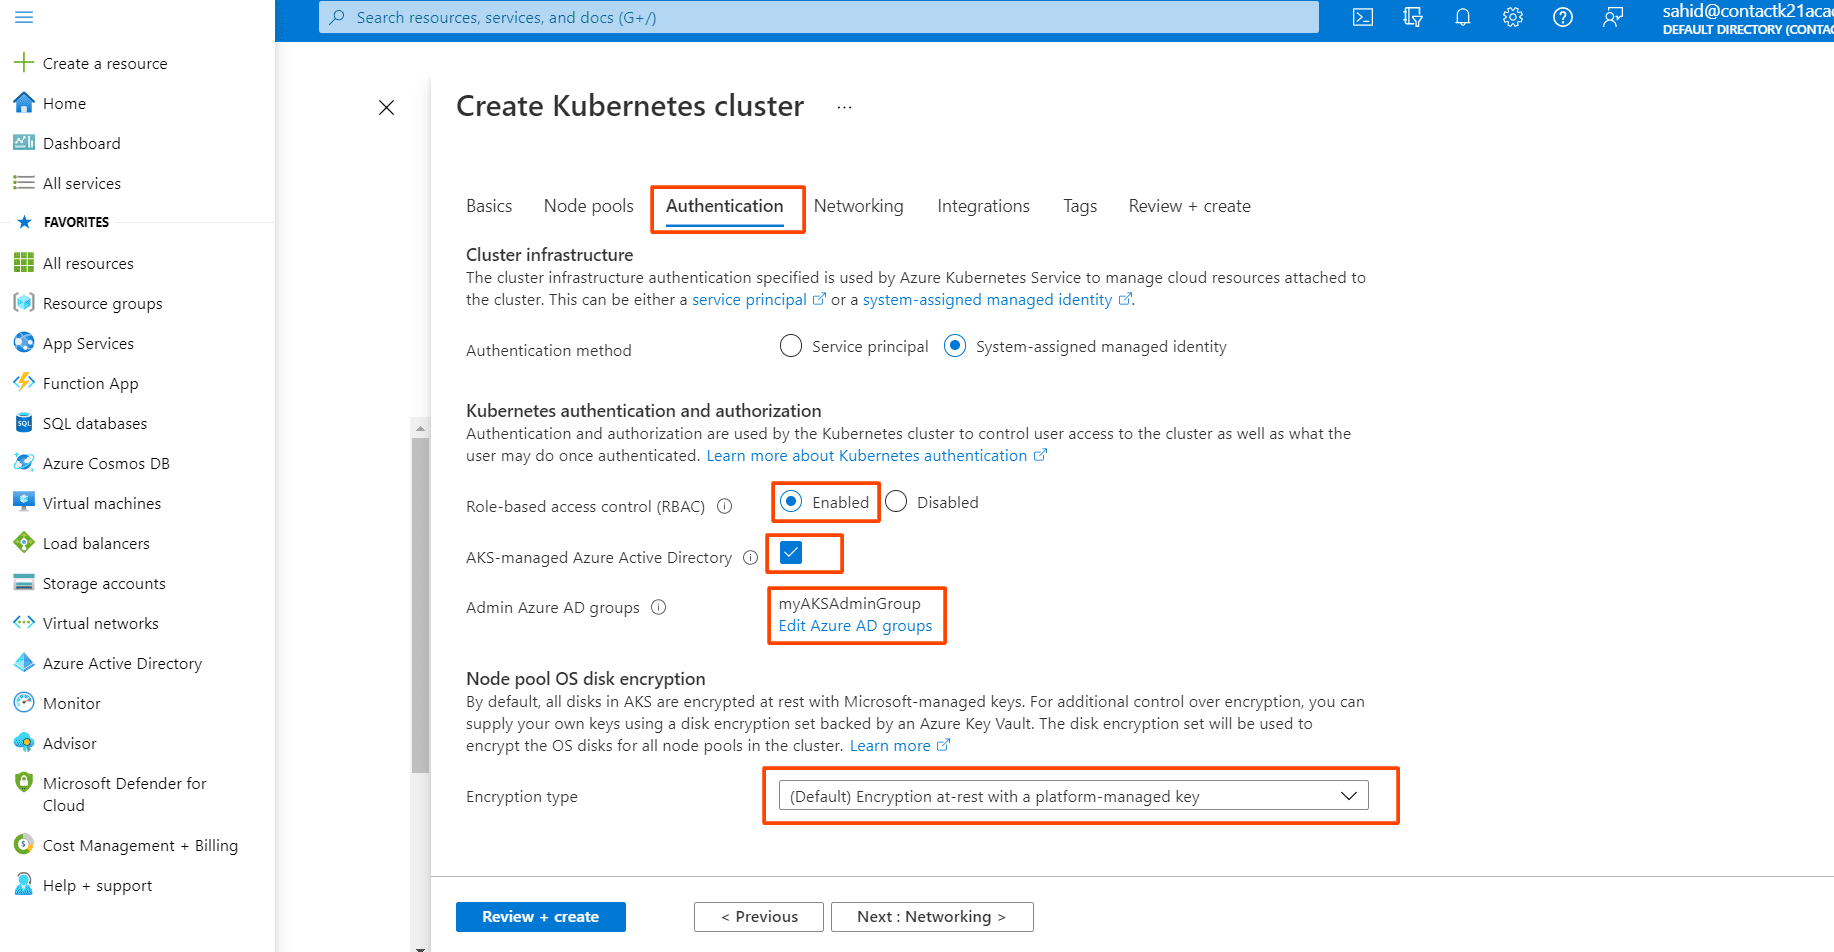Focus the search resources input field

pyautogui.click(x=818, y=17)
